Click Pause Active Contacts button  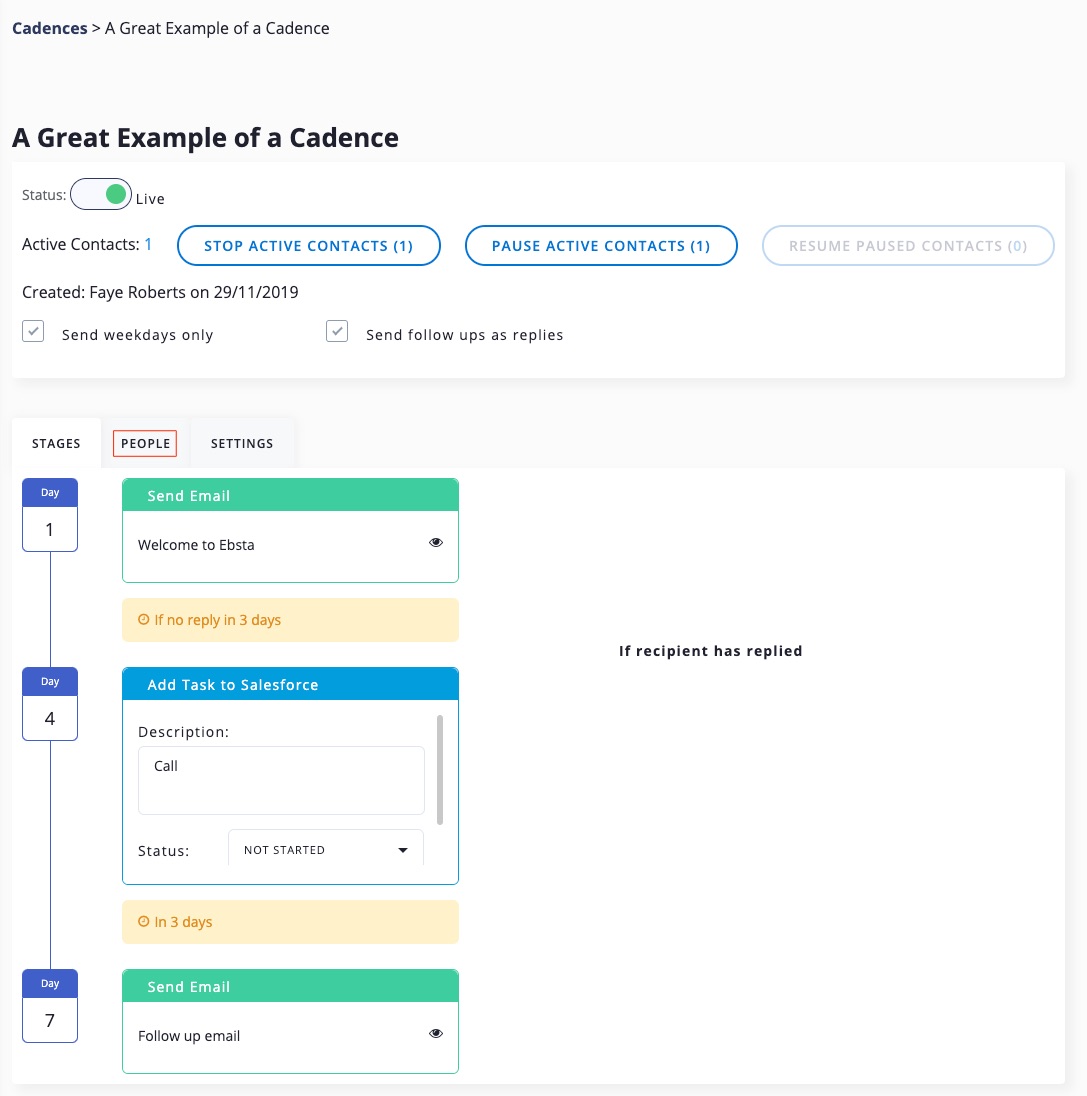tap(601, 246)
